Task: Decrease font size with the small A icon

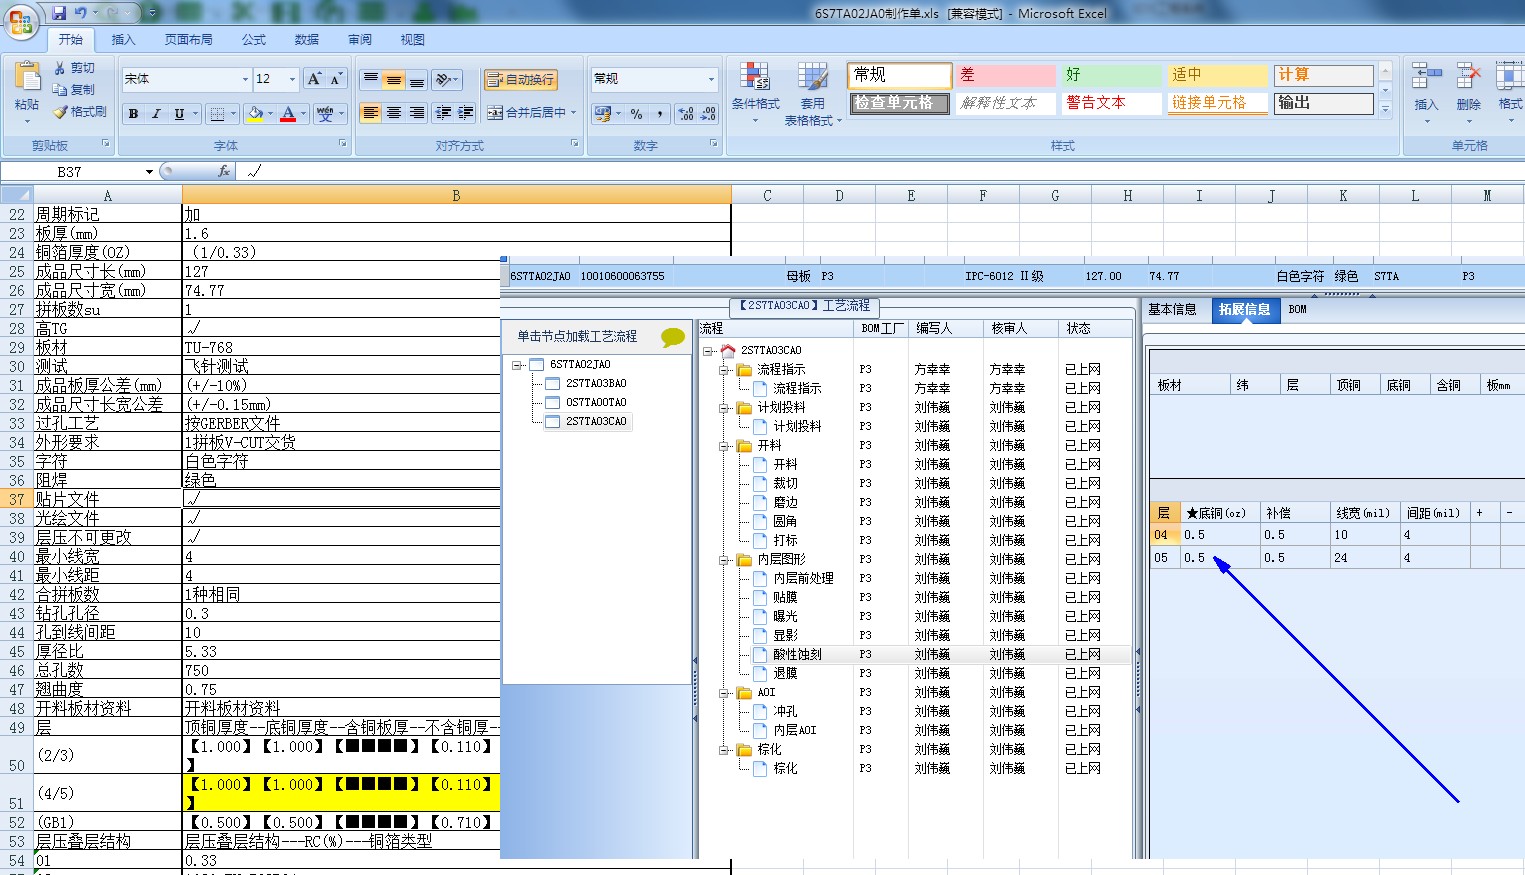Action: coord(336,79)
